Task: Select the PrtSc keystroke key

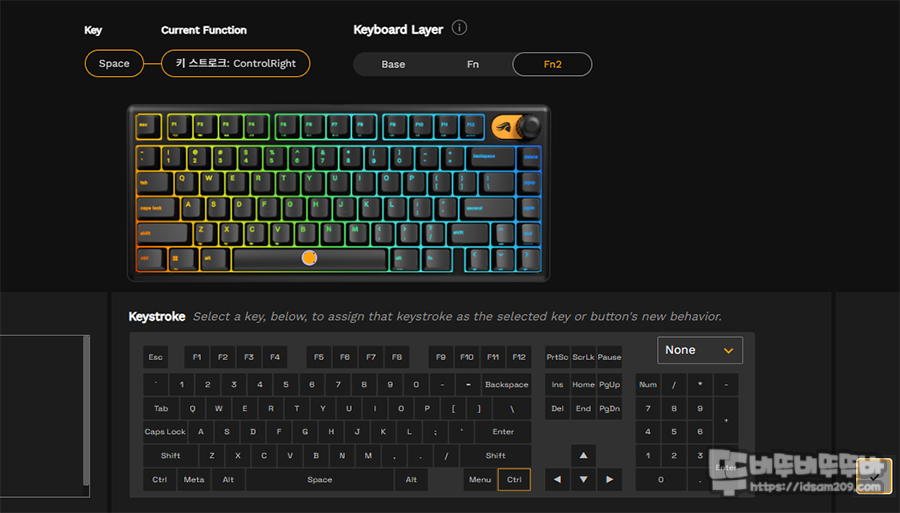Action: coord(557,357)
